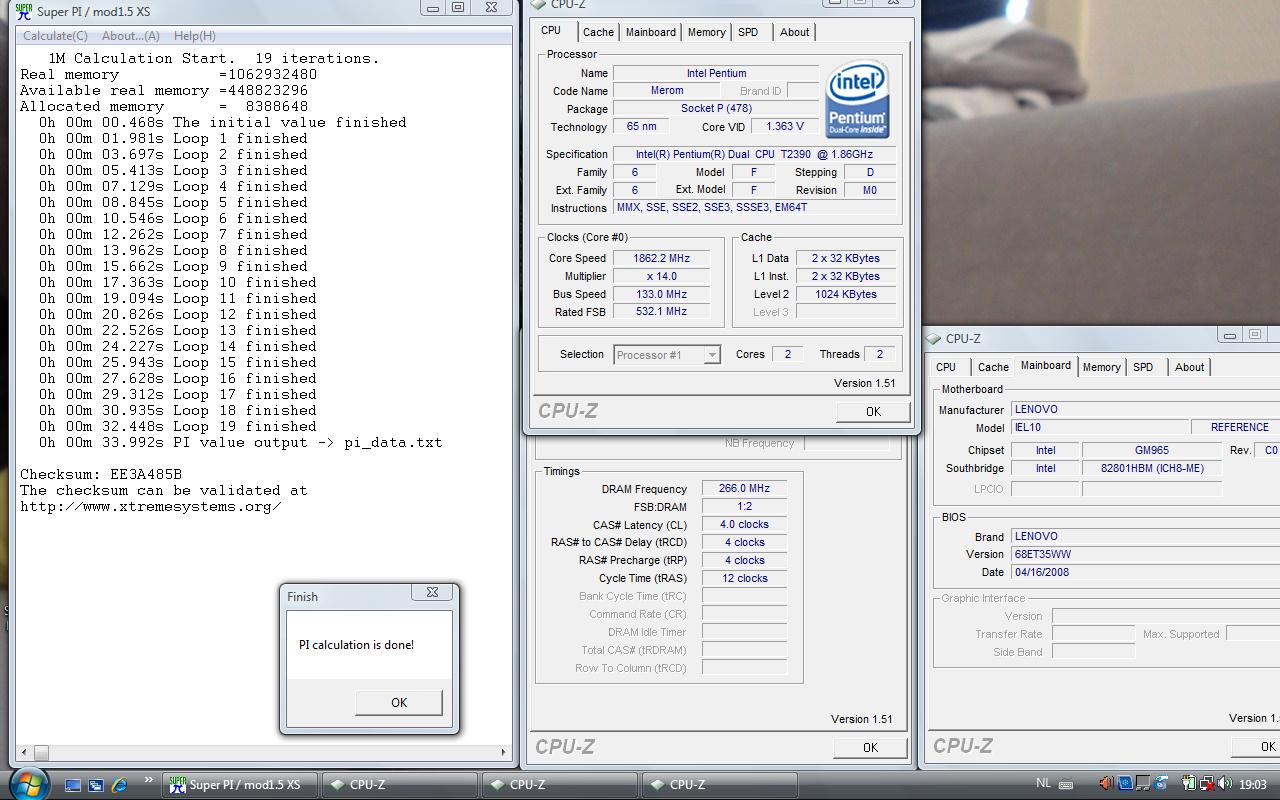Select the CPU tab in front CPU-Z window
The width and height of the screenshot is (1280, 800).
551,31
